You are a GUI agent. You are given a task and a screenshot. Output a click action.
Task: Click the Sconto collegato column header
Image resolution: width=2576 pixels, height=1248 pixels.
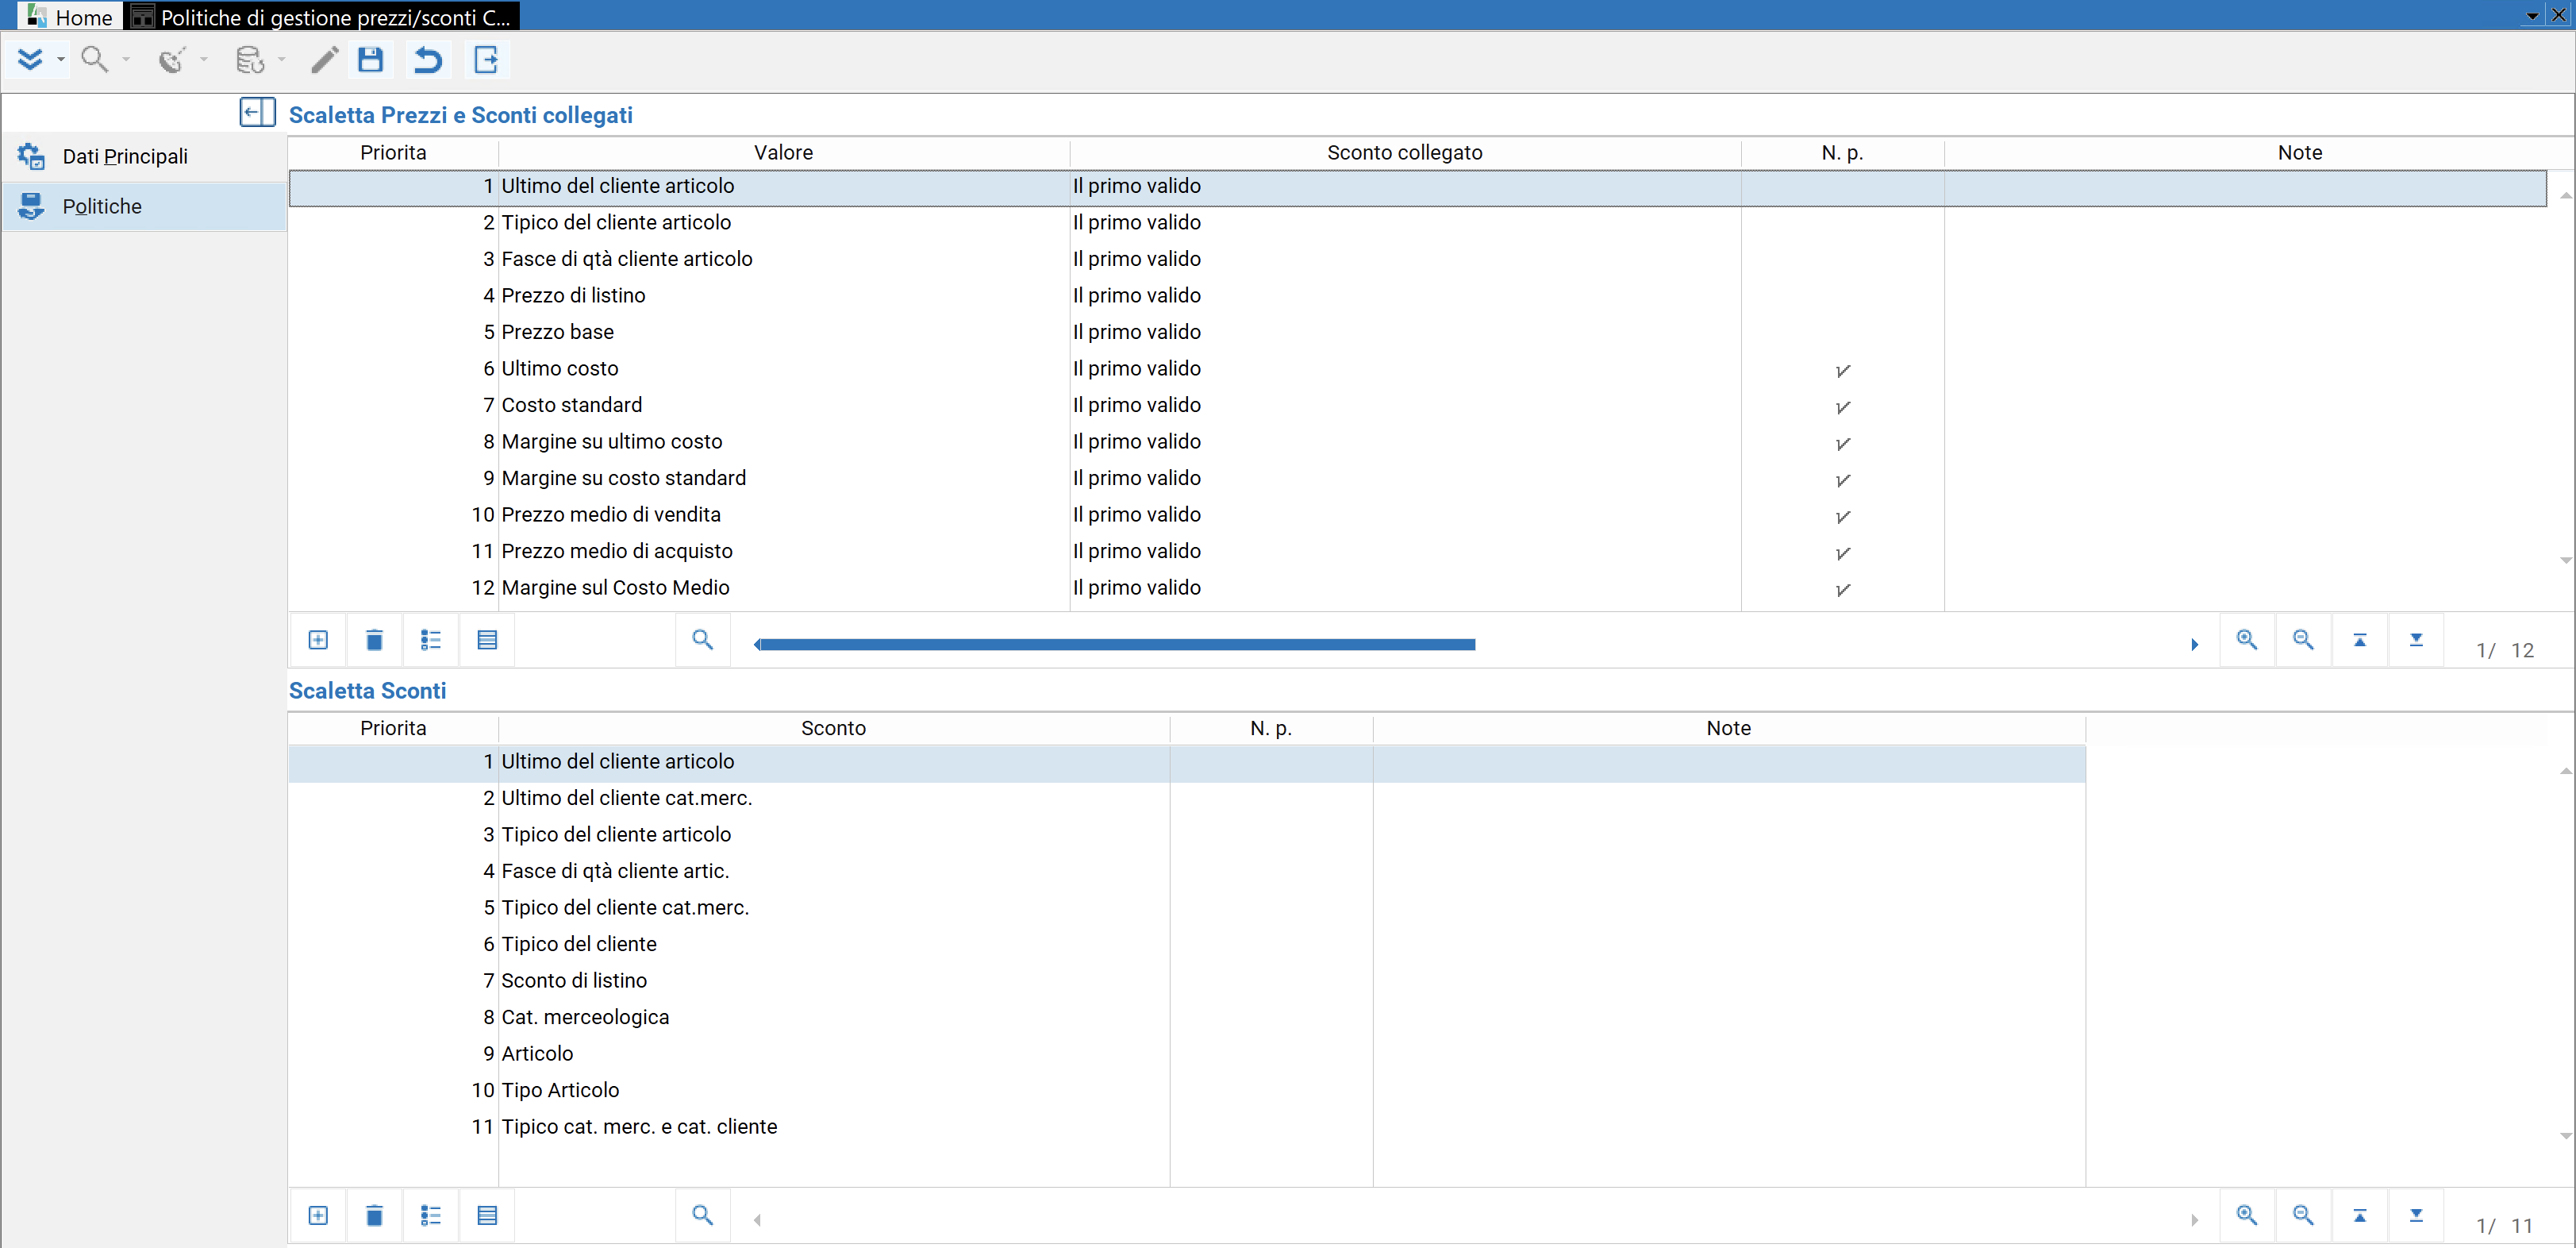point(1405,152)
